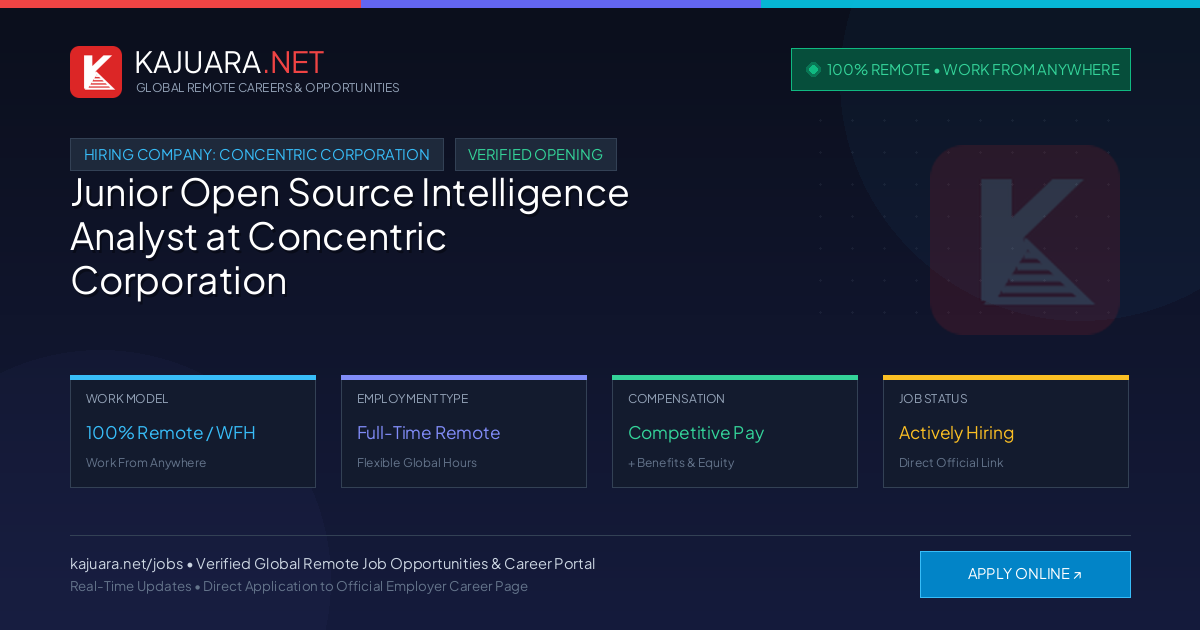
Task: Click the 100% Remote / WFH value
Action: (171, 433)
